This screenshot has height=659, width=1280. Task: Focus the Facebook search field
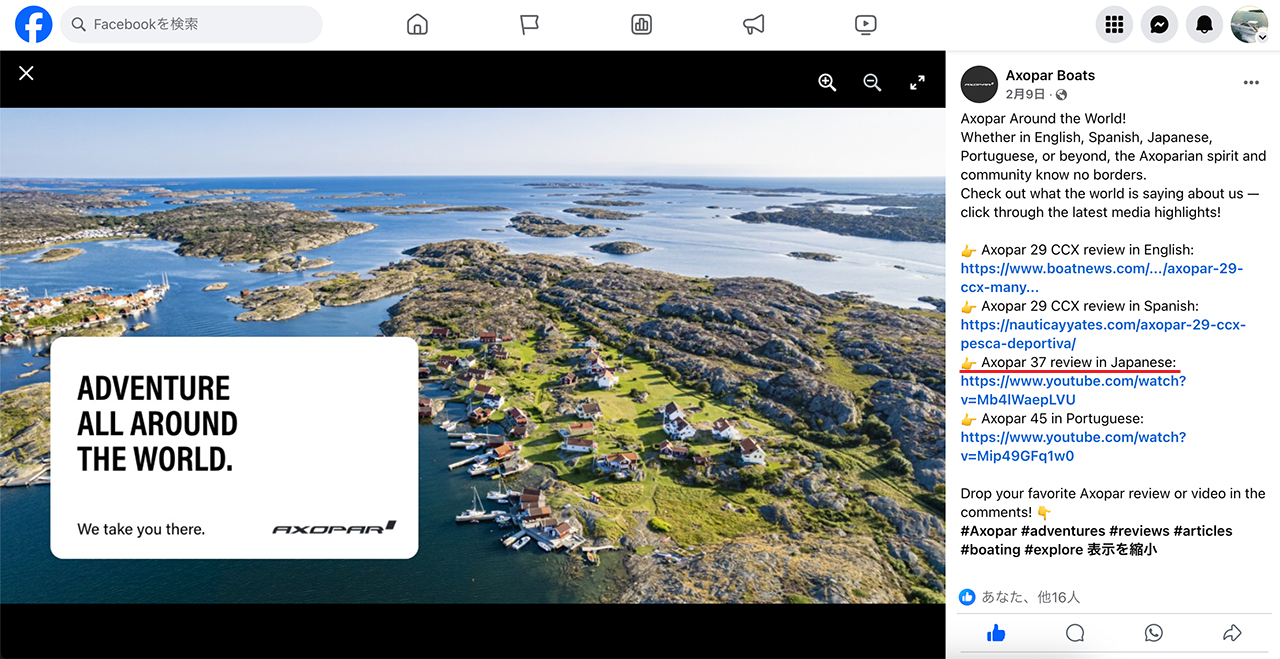click(192, 25)
